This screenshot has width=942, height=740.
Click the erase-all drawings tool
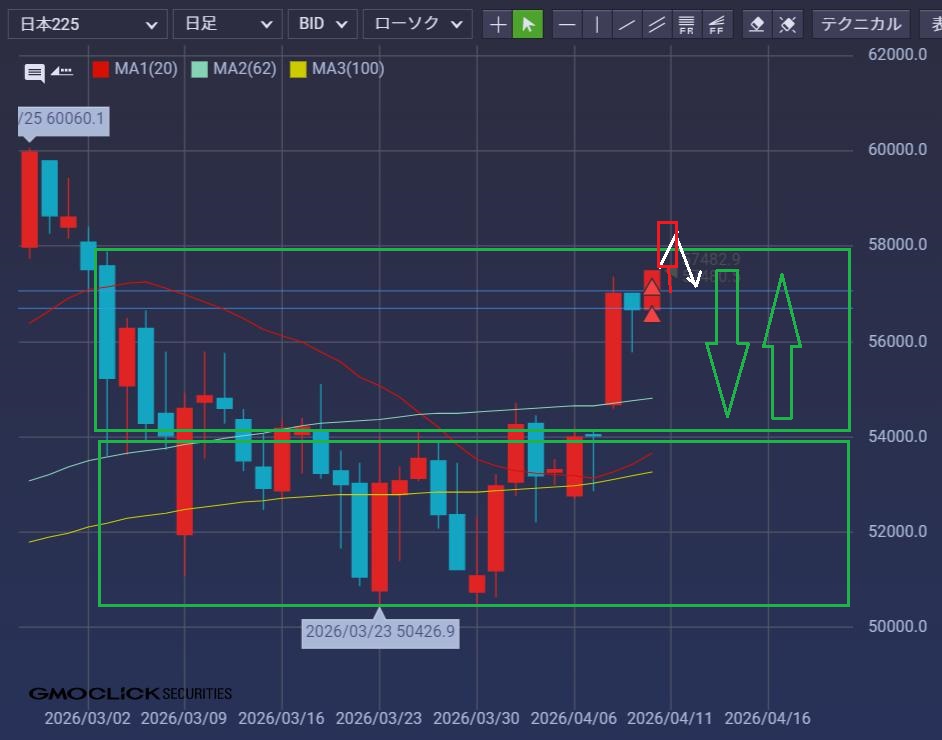[788, 24]
